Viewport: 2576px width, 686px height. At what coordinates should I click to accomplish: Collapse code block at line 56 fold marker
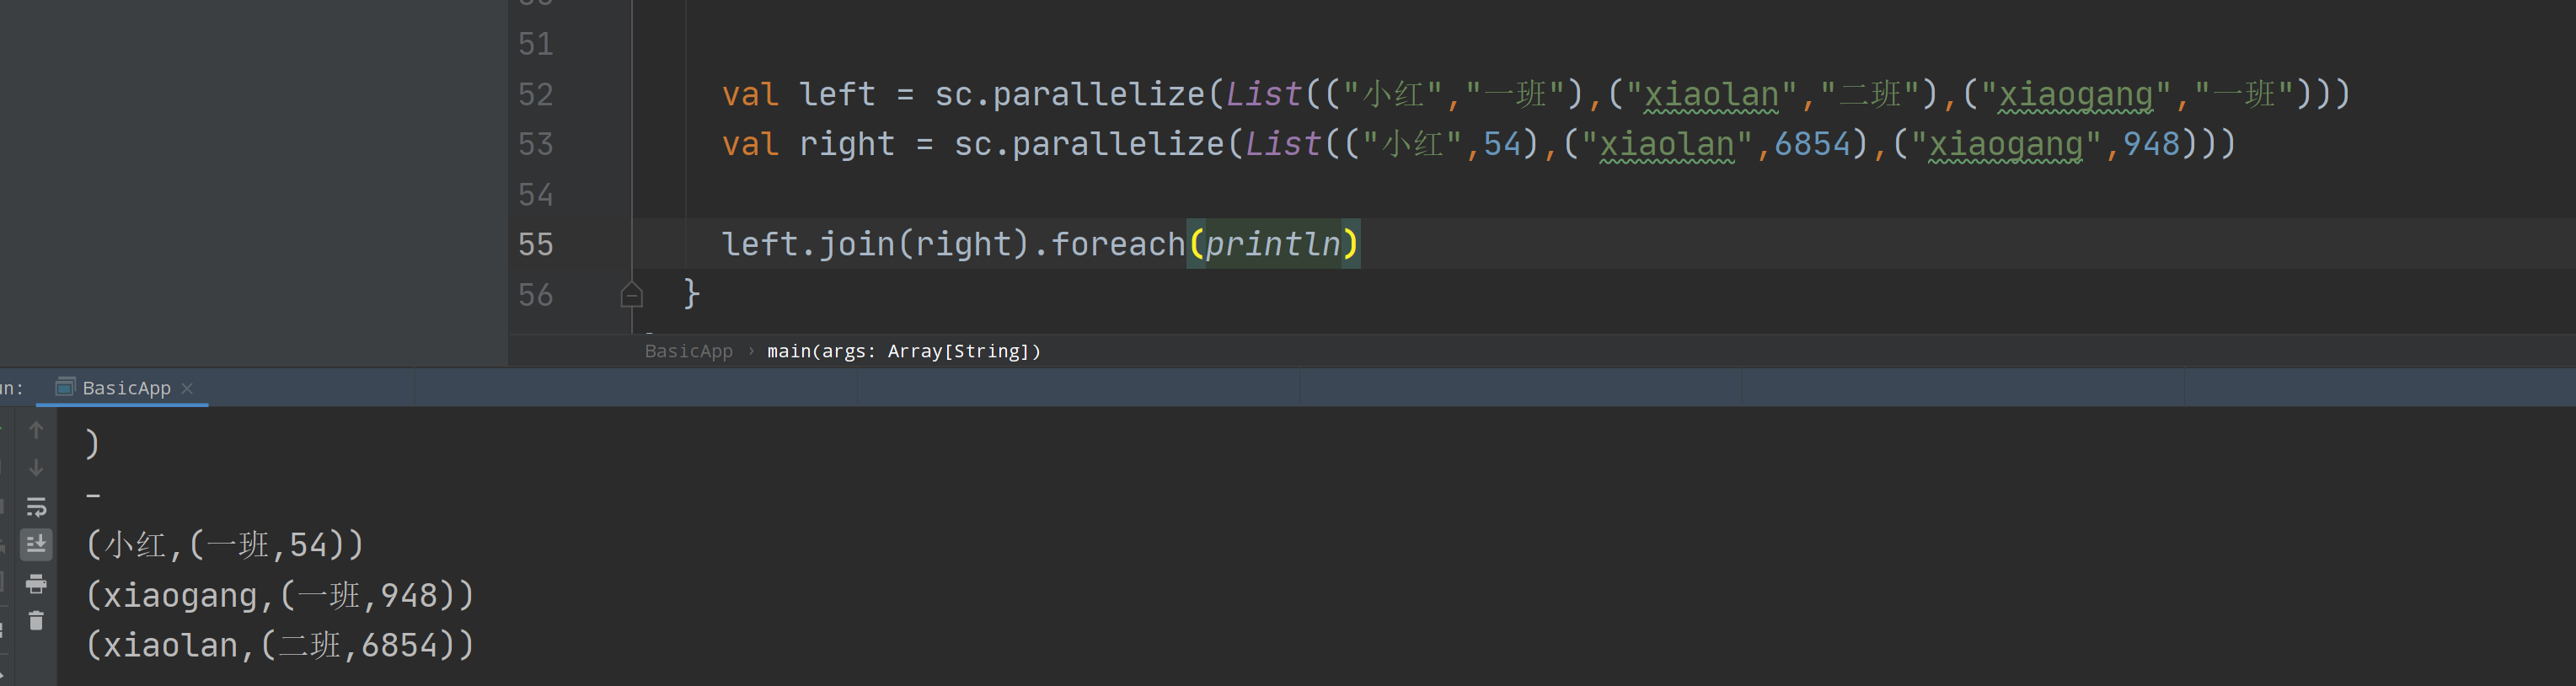(631, 294)
